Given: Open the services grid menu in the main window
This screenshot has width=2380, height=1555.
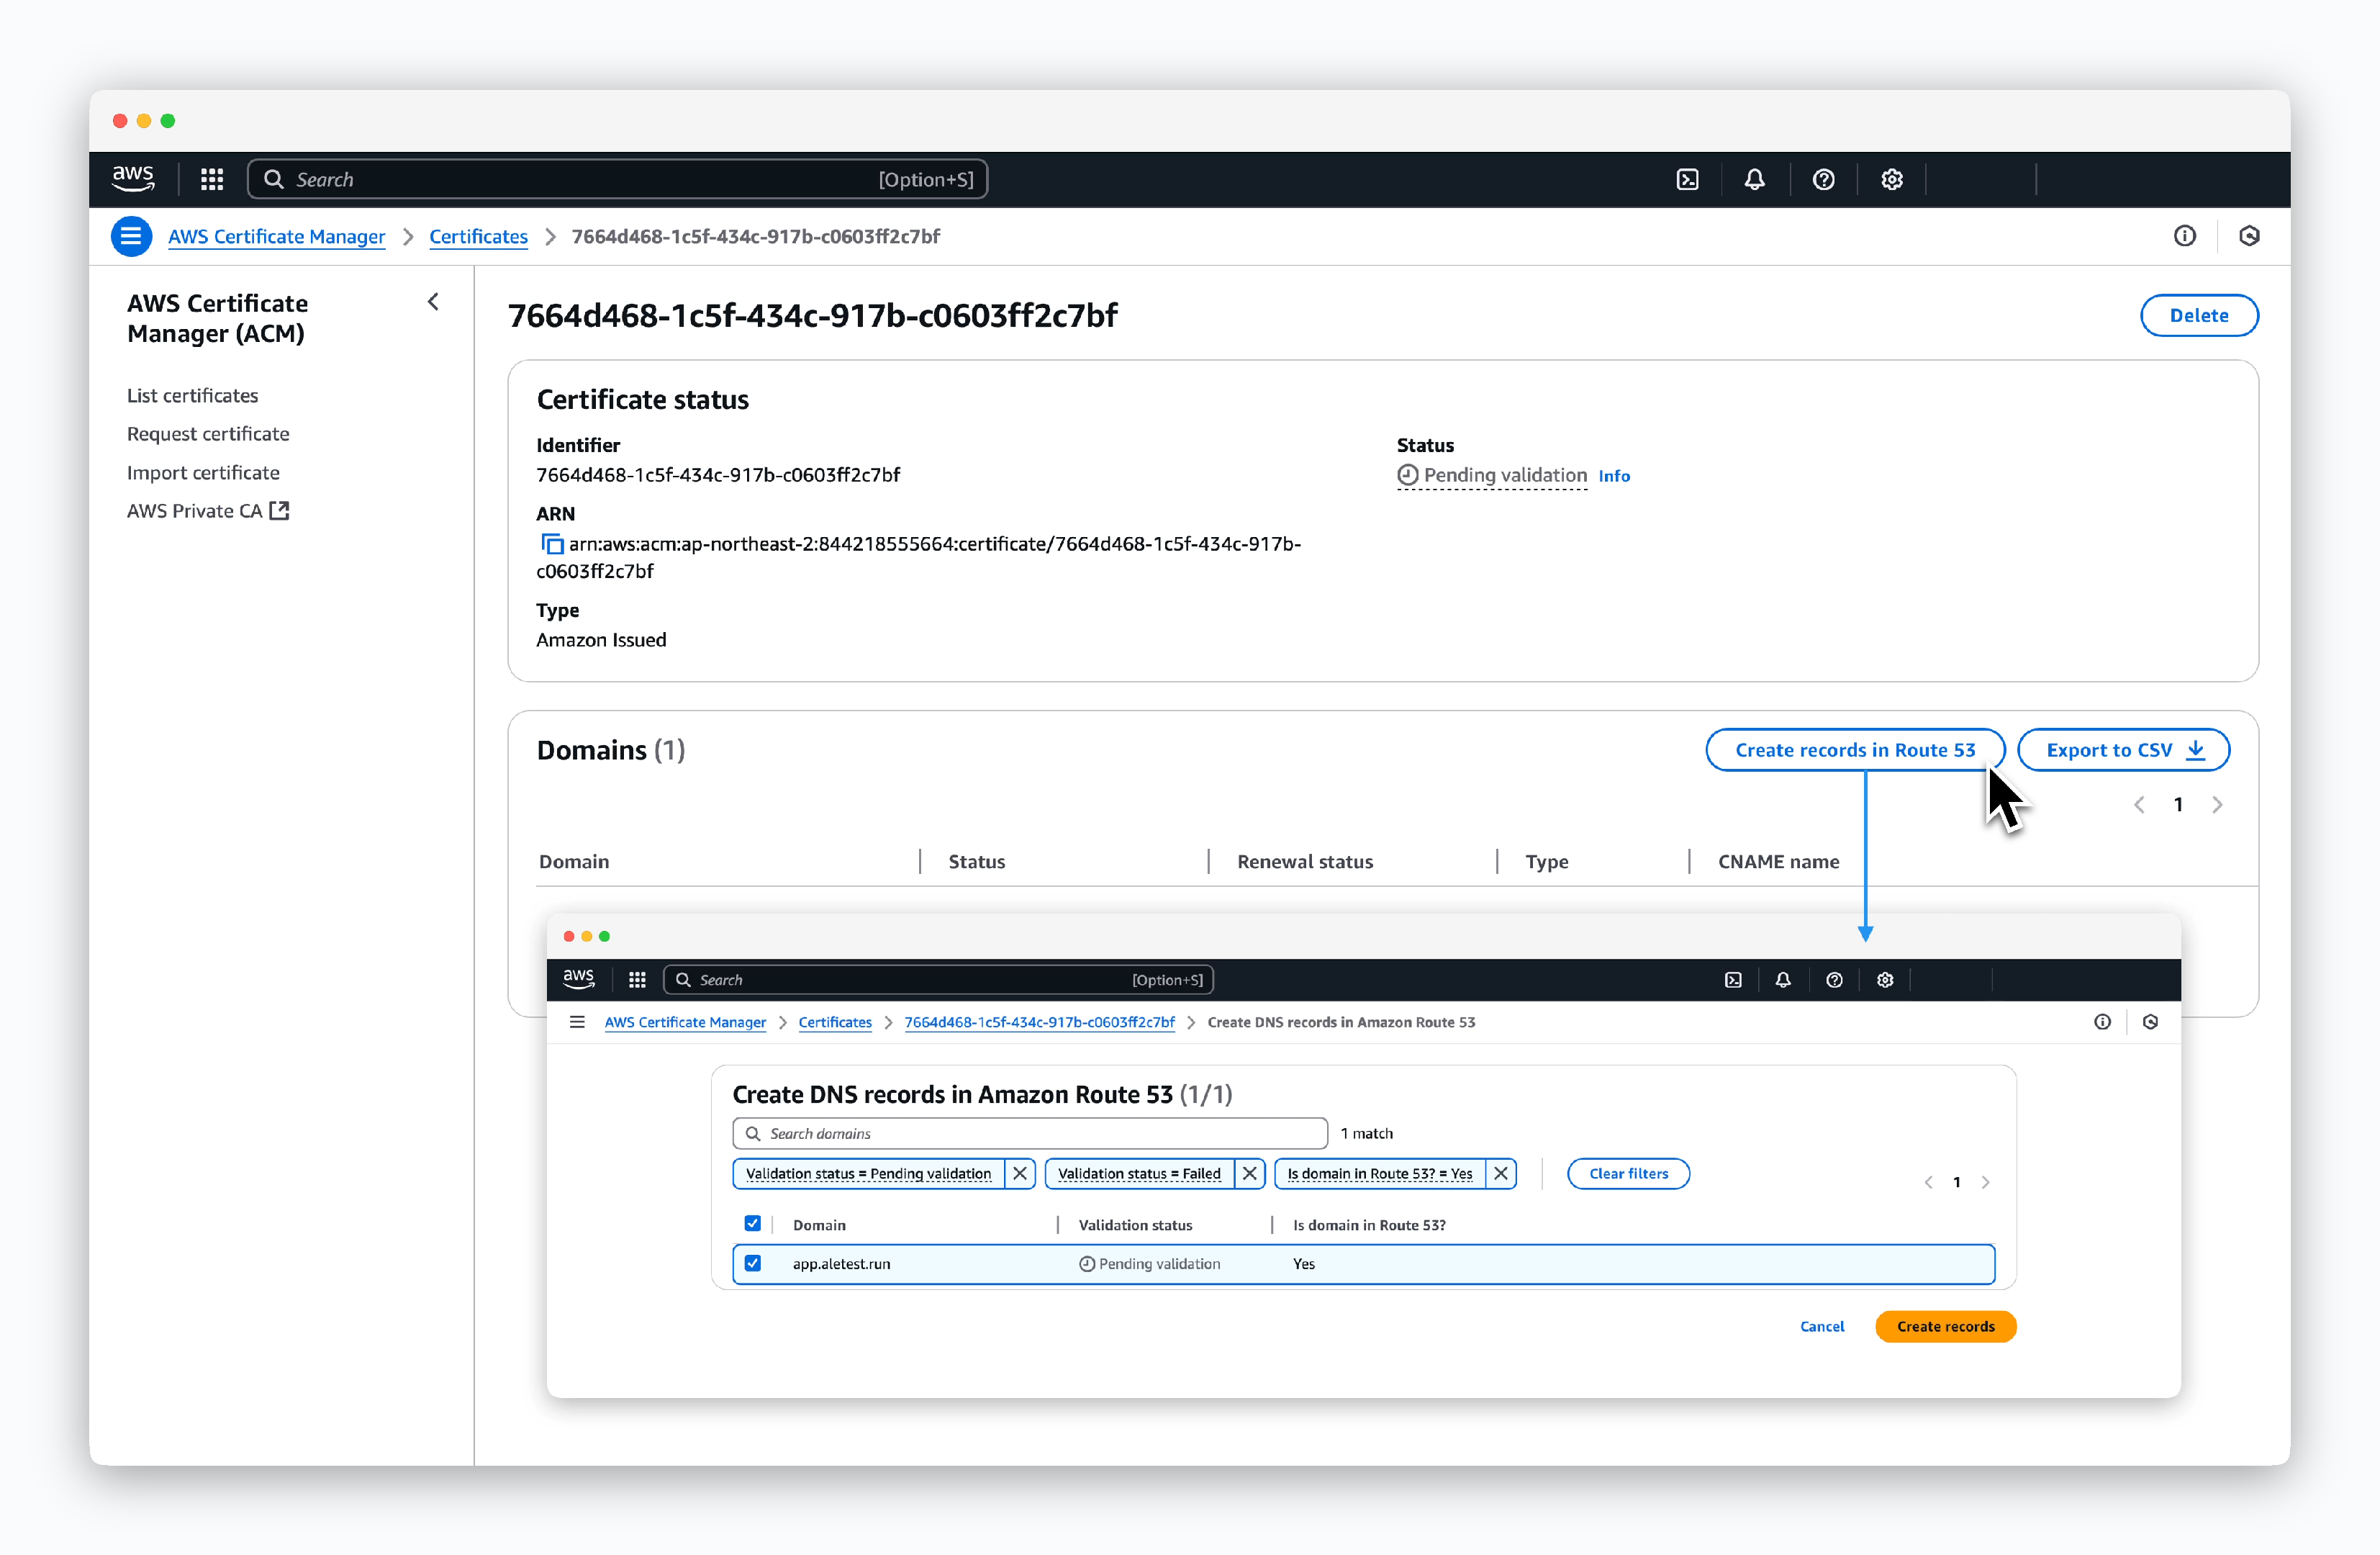Looking at the screenshot, I should pyautogui.click(x=212, y=179).
